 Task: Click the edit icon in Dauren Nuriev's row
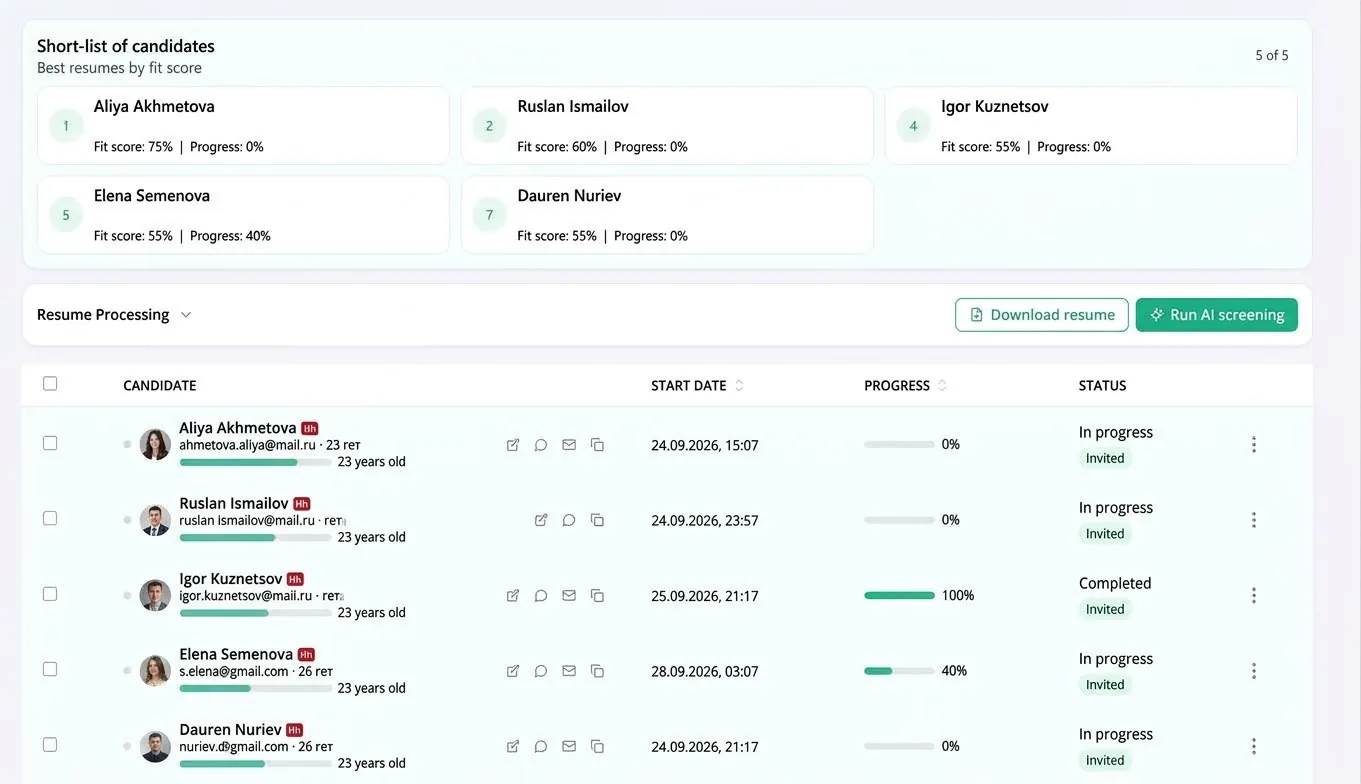[x=513, y=746]
